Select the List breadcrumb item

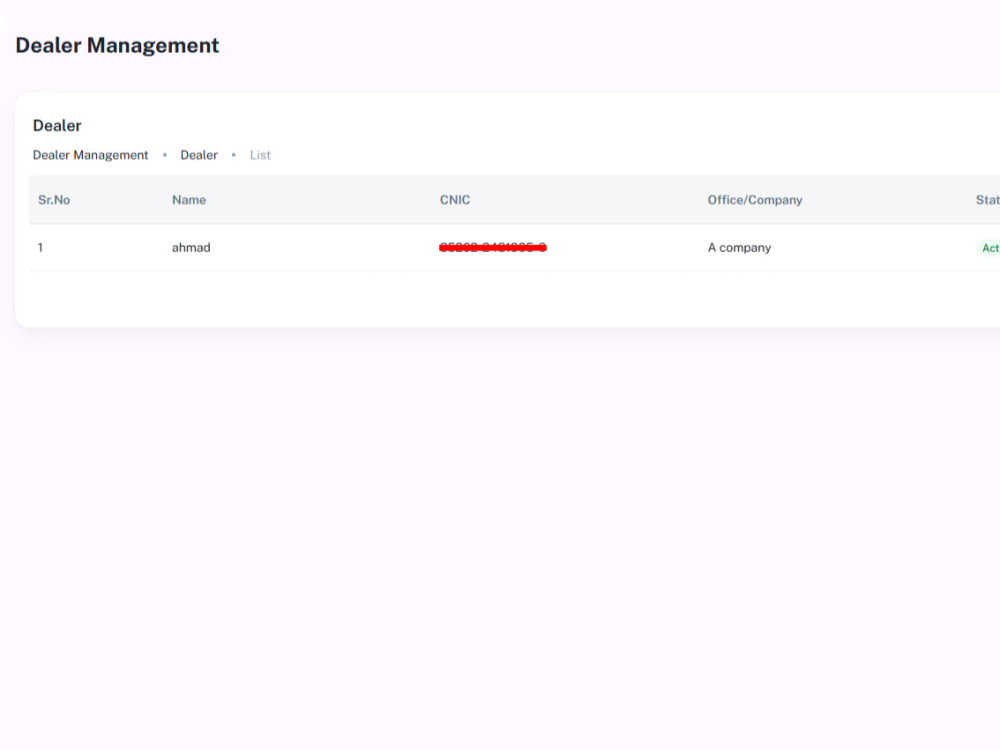click(x=260, y=155)
